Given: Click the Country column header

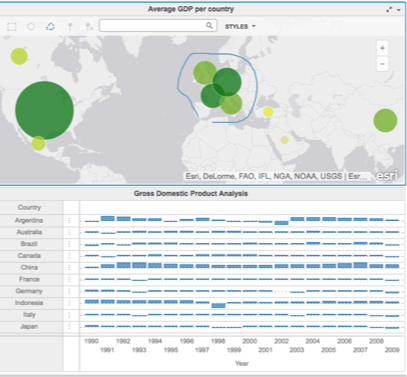Looking at the screenshot, I should click(x=29, y=207).
